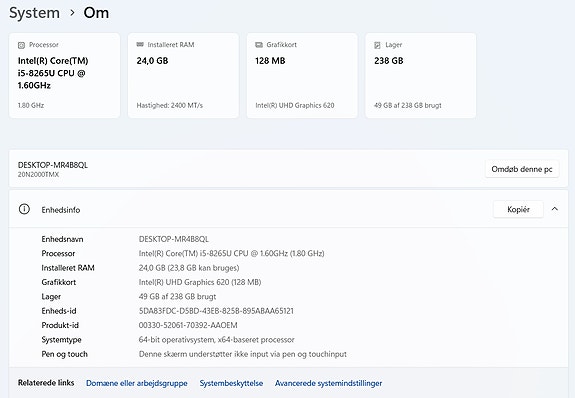The image size is (575, 398).
Task: Click the Processor row value with (1.80 GHz)
Action: [x=231, y=253]
